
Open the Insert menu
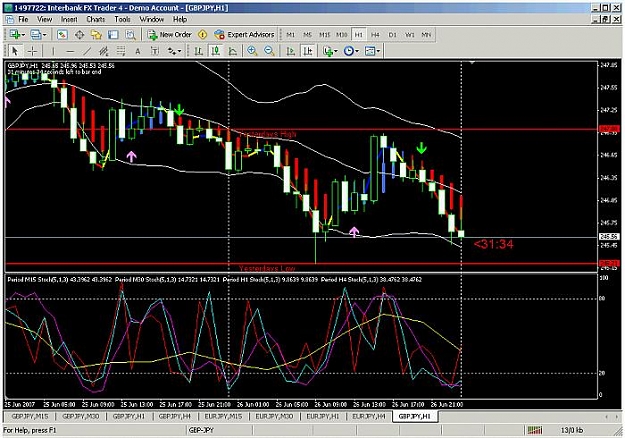pyautogui.click(x=69, y=19)
